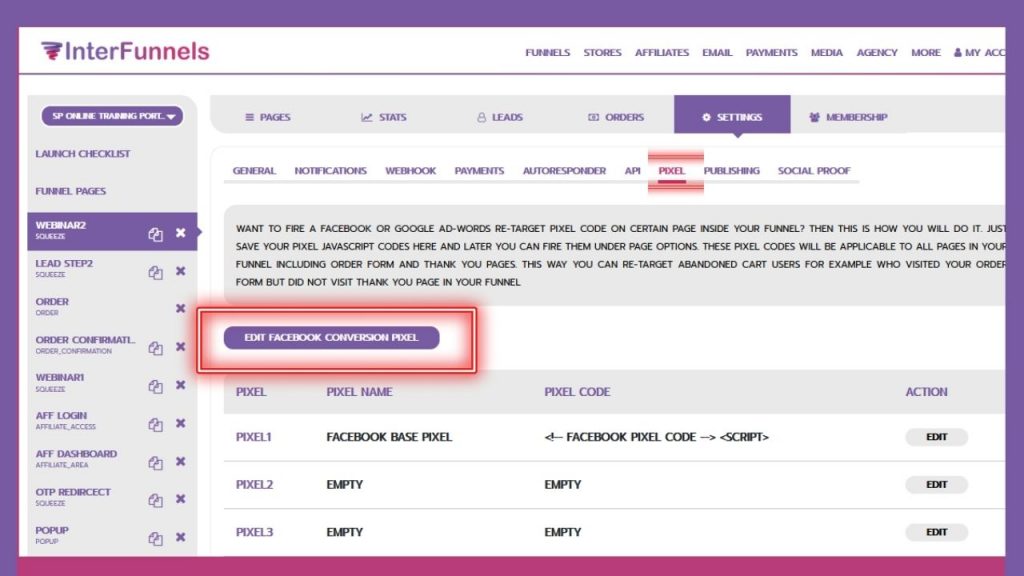Open the FUNNEL PAGES link
This screenshot has width=1024, height=576.
71,191
